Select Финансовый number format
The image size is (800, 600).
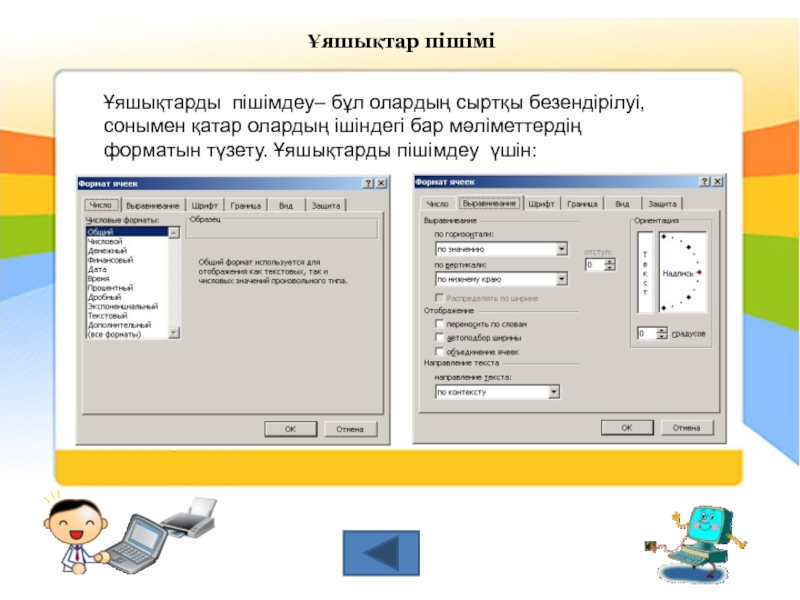(127, 260)
